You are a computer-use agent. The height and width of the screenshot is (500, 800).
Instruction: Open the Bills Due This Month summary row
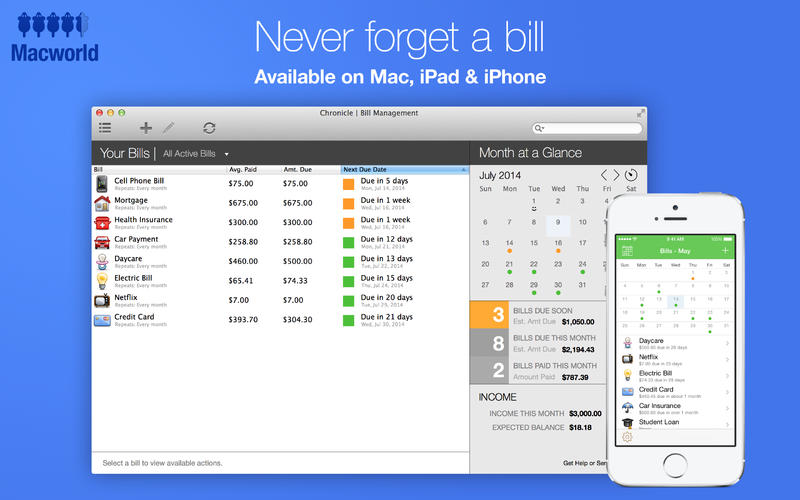click(x=538, y=343)
